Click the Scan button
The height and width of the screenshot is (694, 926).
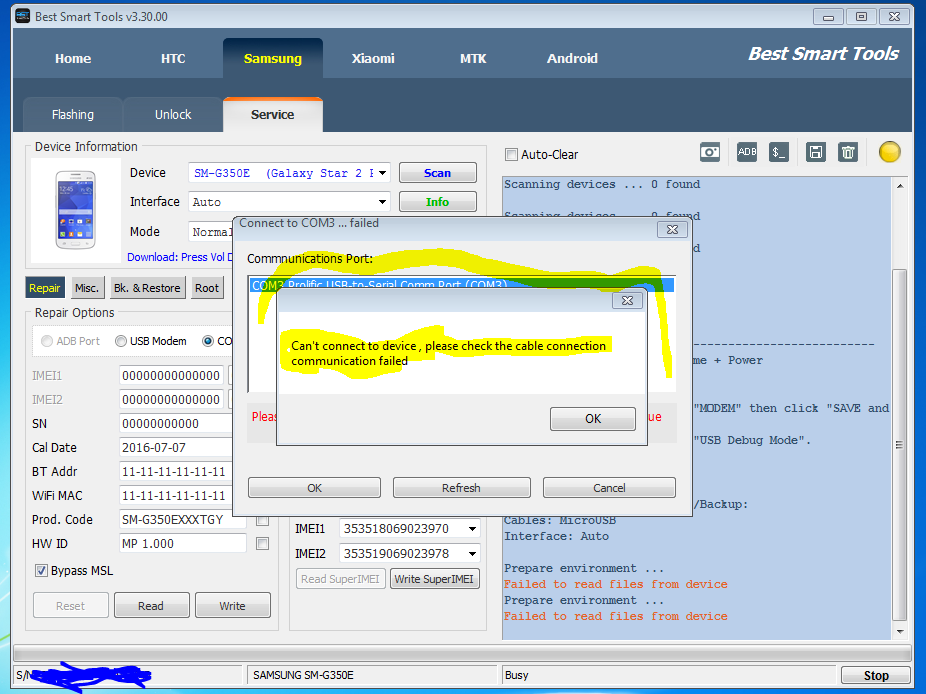[438, 173]
